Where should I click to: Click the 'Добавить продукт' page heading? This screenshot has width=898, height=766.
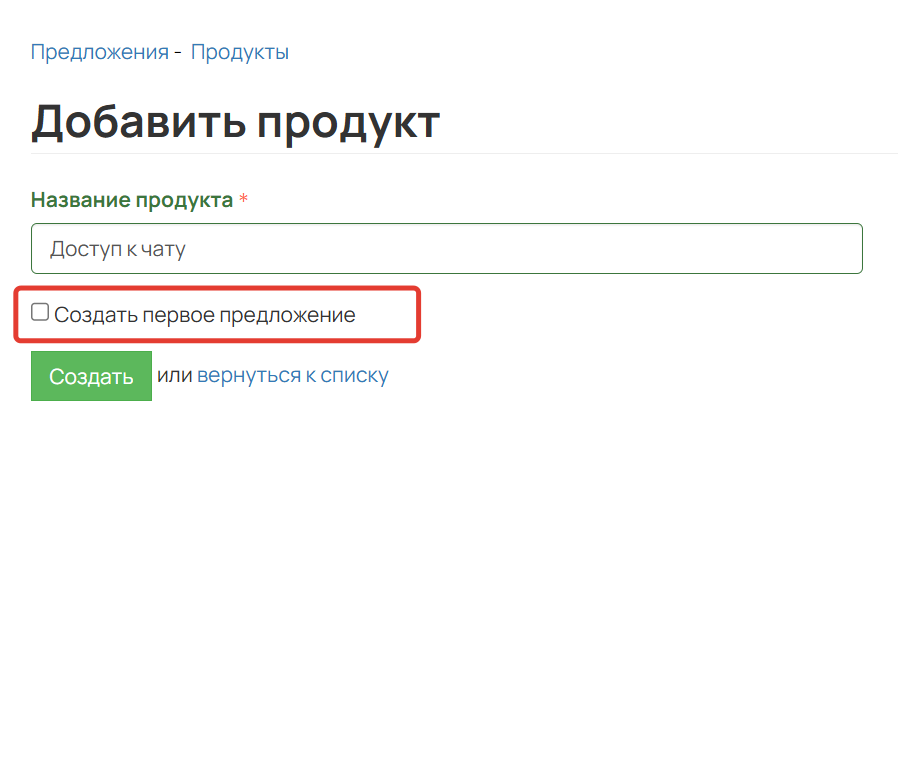[x=236, y=121]
